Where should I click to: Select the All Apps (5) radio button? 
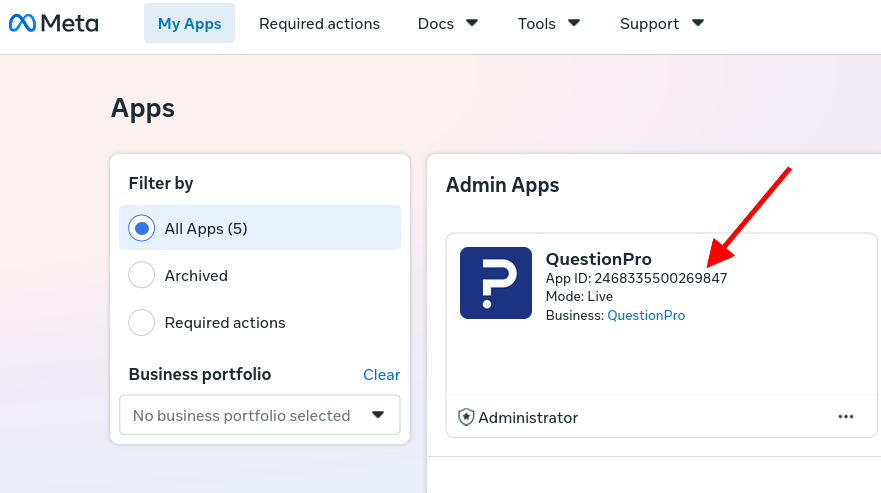[142, 228]
